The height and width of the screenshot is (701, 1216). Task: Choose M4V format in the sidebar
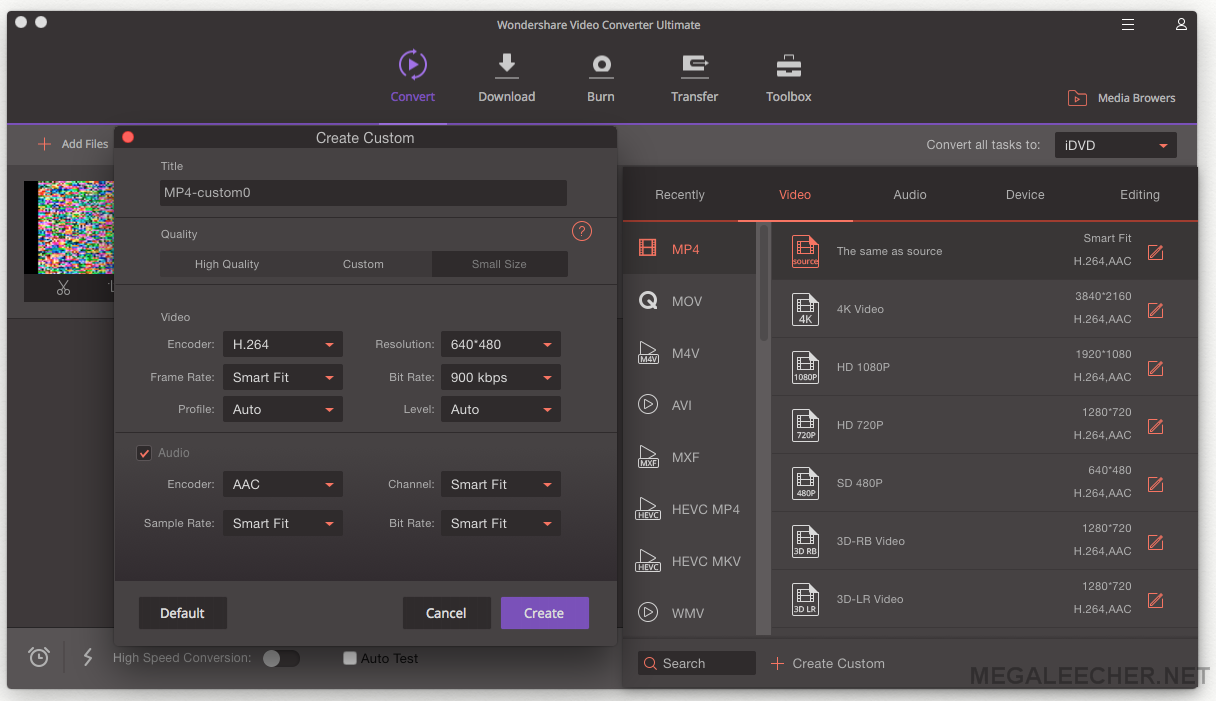coord(690,353)
